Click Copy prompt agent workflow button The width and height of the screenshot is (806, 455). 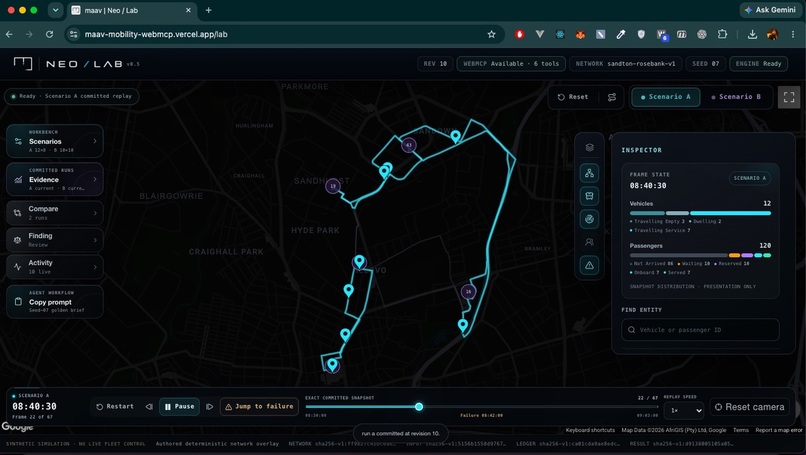[x=54, y=302]
